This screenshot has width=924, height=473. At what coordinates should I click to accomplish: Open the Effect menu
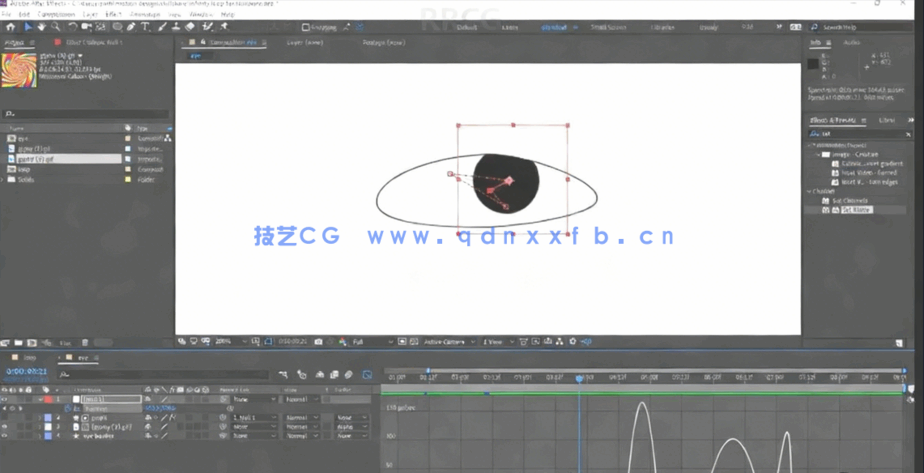(113, 14)
